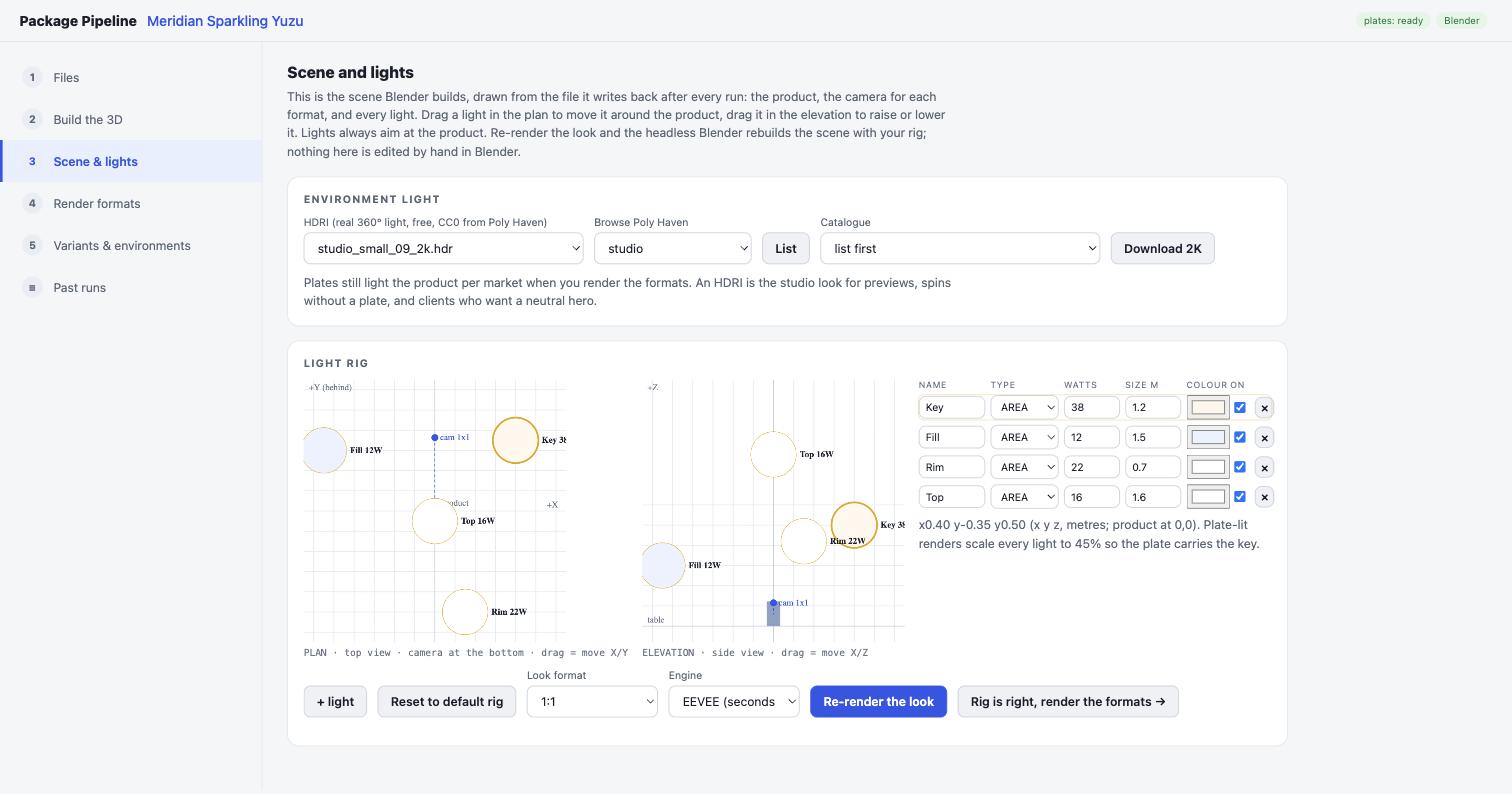Turn off the Top light checkbox
The width and height of the screenshot is (1512, 794).
click(1240, 497)
